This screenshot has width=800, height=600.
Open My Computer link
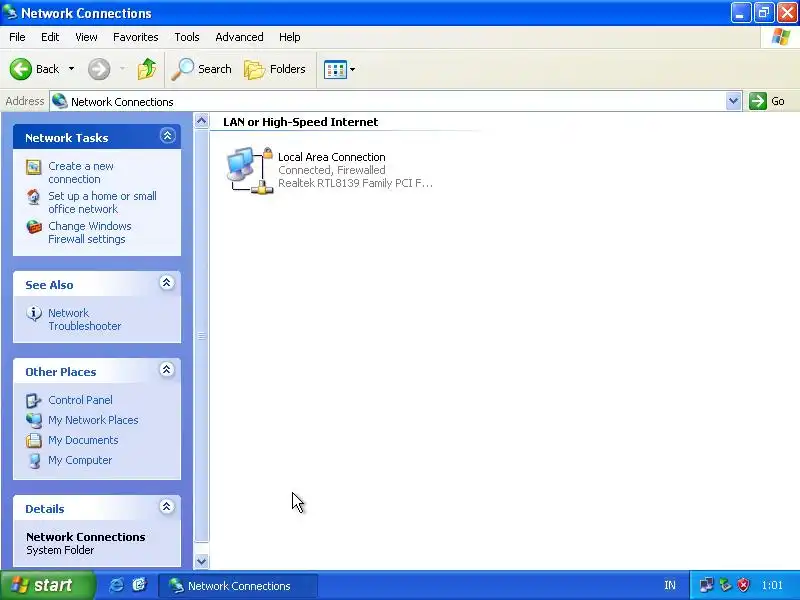pos(80,460)
